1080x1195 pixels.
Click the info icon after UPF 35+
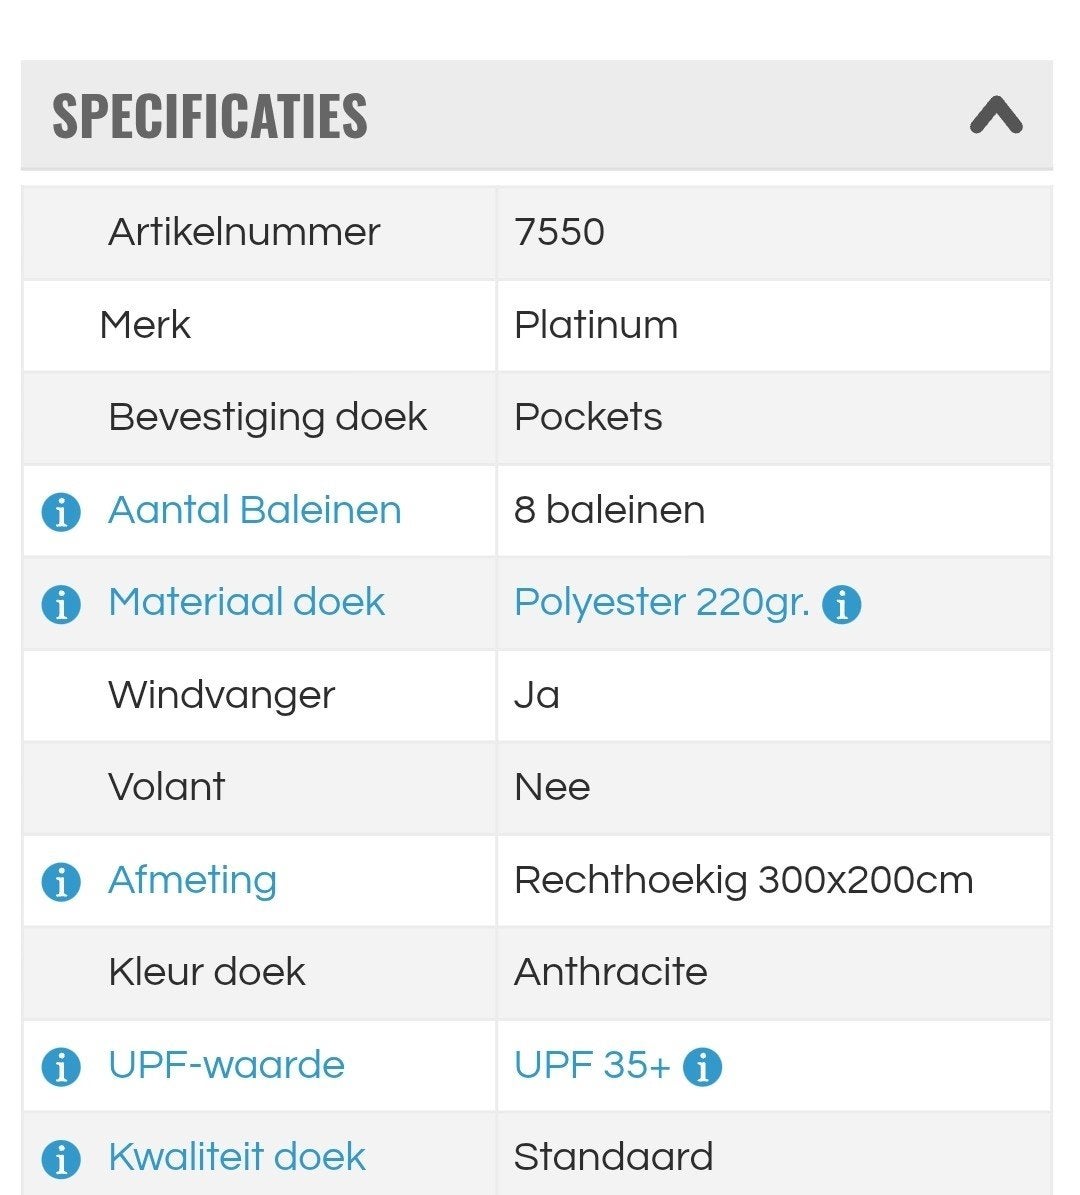point(702,1066)
